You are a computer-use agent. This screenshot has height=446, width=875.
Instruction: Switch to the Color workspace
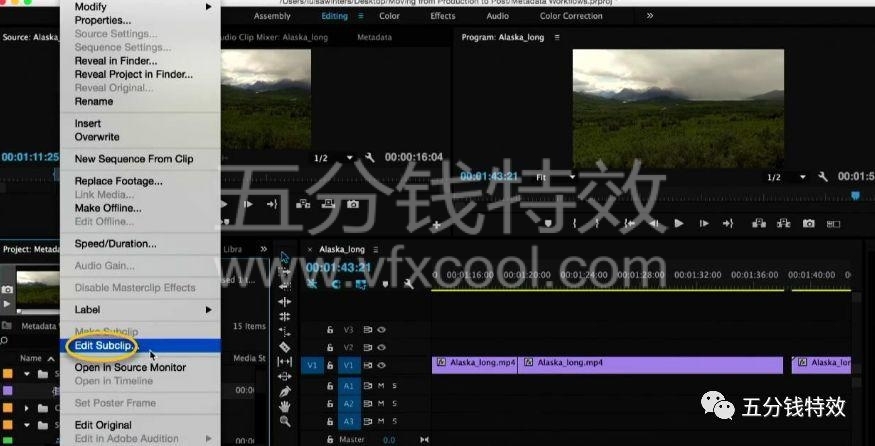pyautogui.click(x=389, y=16)
